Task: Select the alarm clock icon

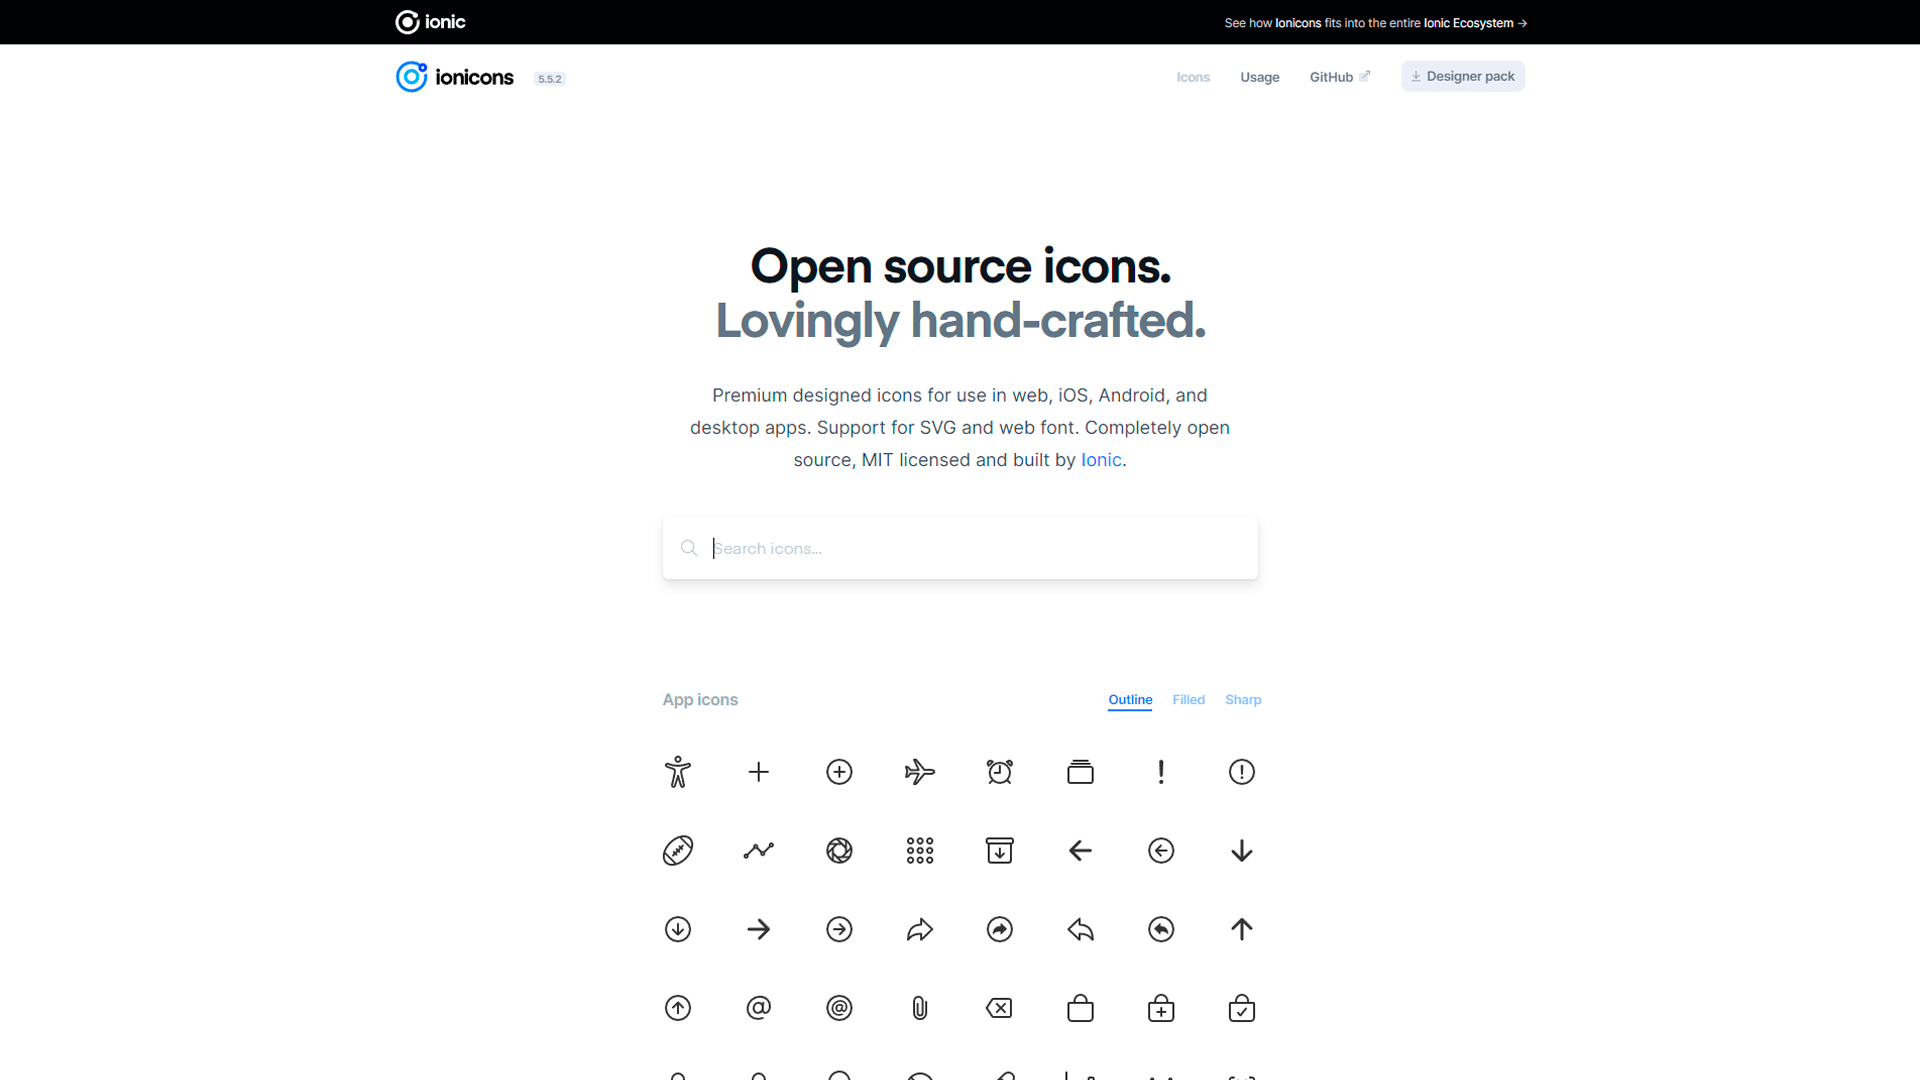Action: click(x=1000, y=772)
